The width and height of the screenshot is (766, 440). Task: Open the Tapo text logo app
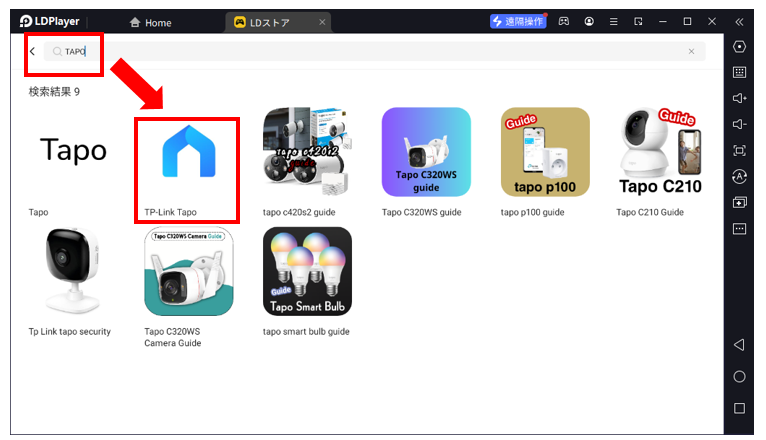(x=73, y=149)
